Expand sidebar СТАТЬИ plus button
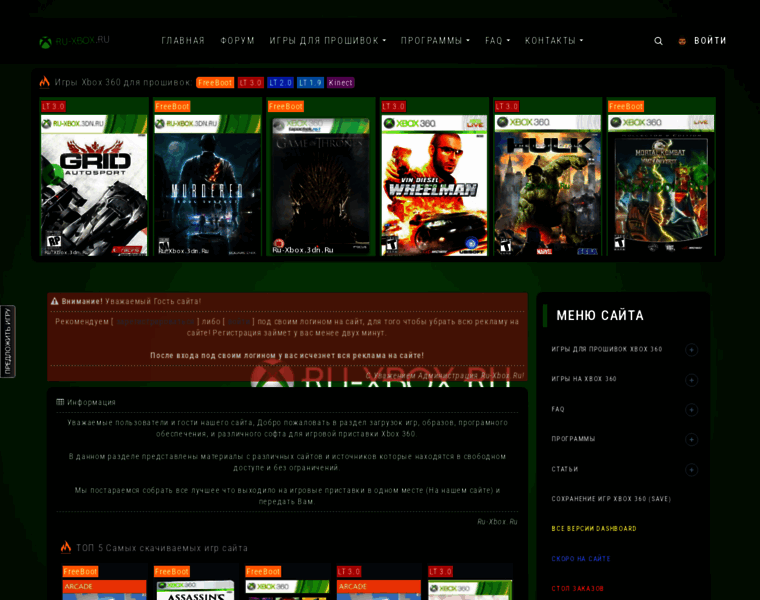Viewport: 760px width, 600px height. 691,470
